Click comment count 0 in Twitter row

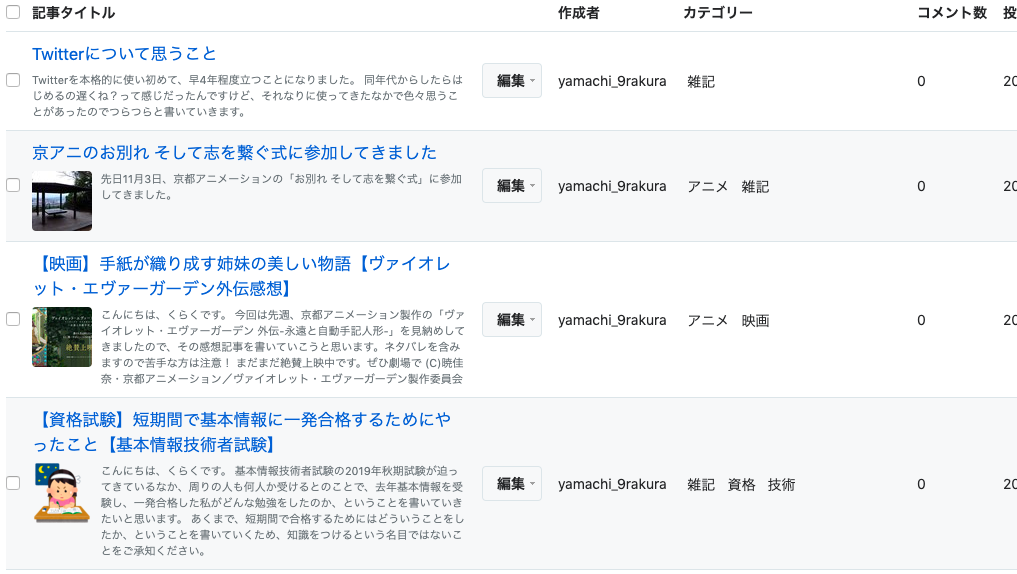pyautogui.click(x=921, y=81)
